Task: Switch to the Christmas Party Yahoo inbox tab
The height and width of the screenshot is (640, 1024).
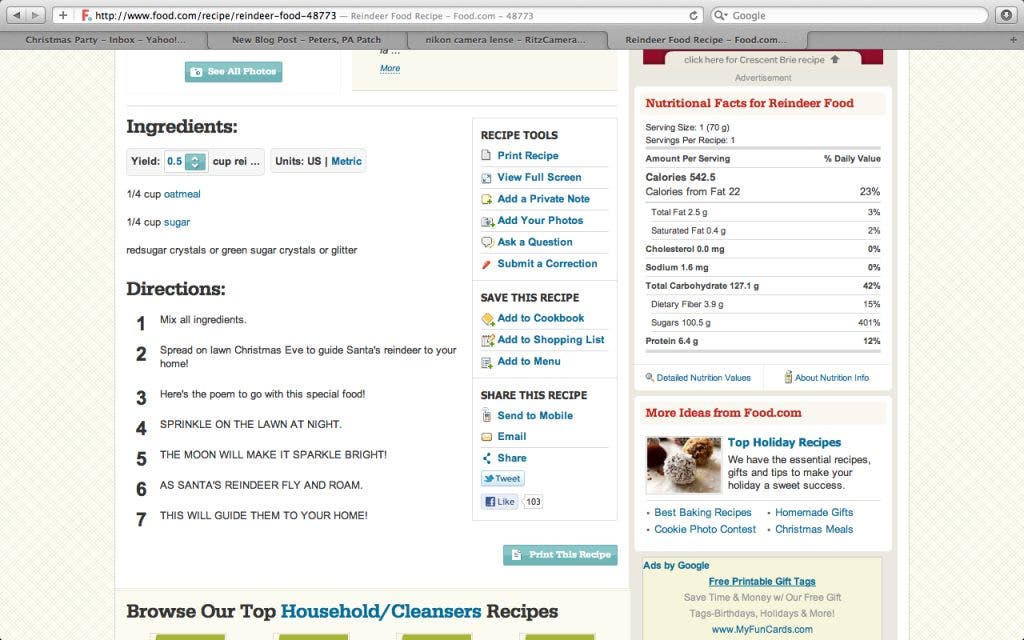Action: [104, 40]
